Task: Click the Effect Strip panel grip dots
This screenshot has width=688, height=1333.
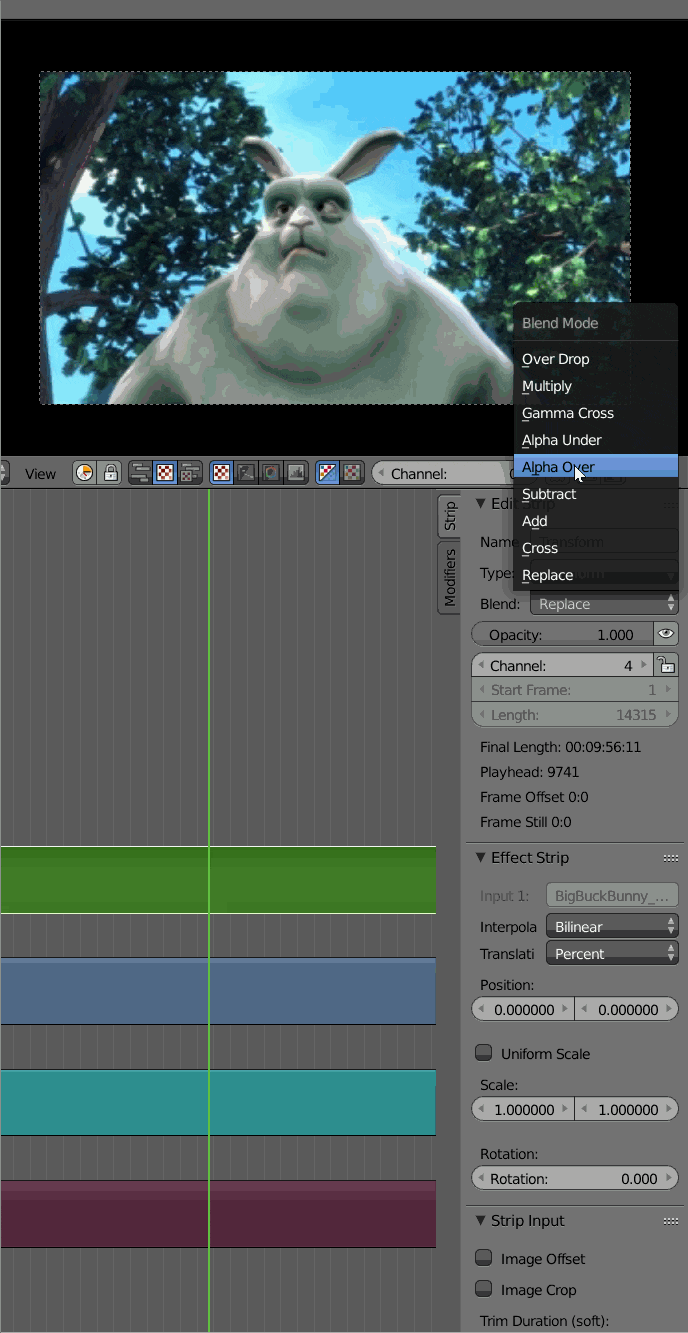Action: click(671, 858)
